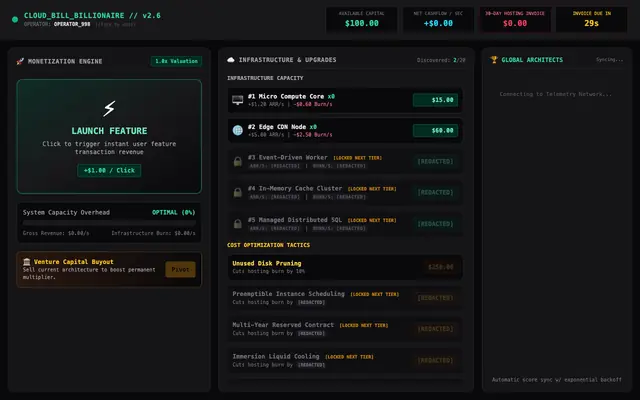This screenshot has width=640, height=400.
Task: Click the lock icon on Event-Driven Worker
Action: 238,162
